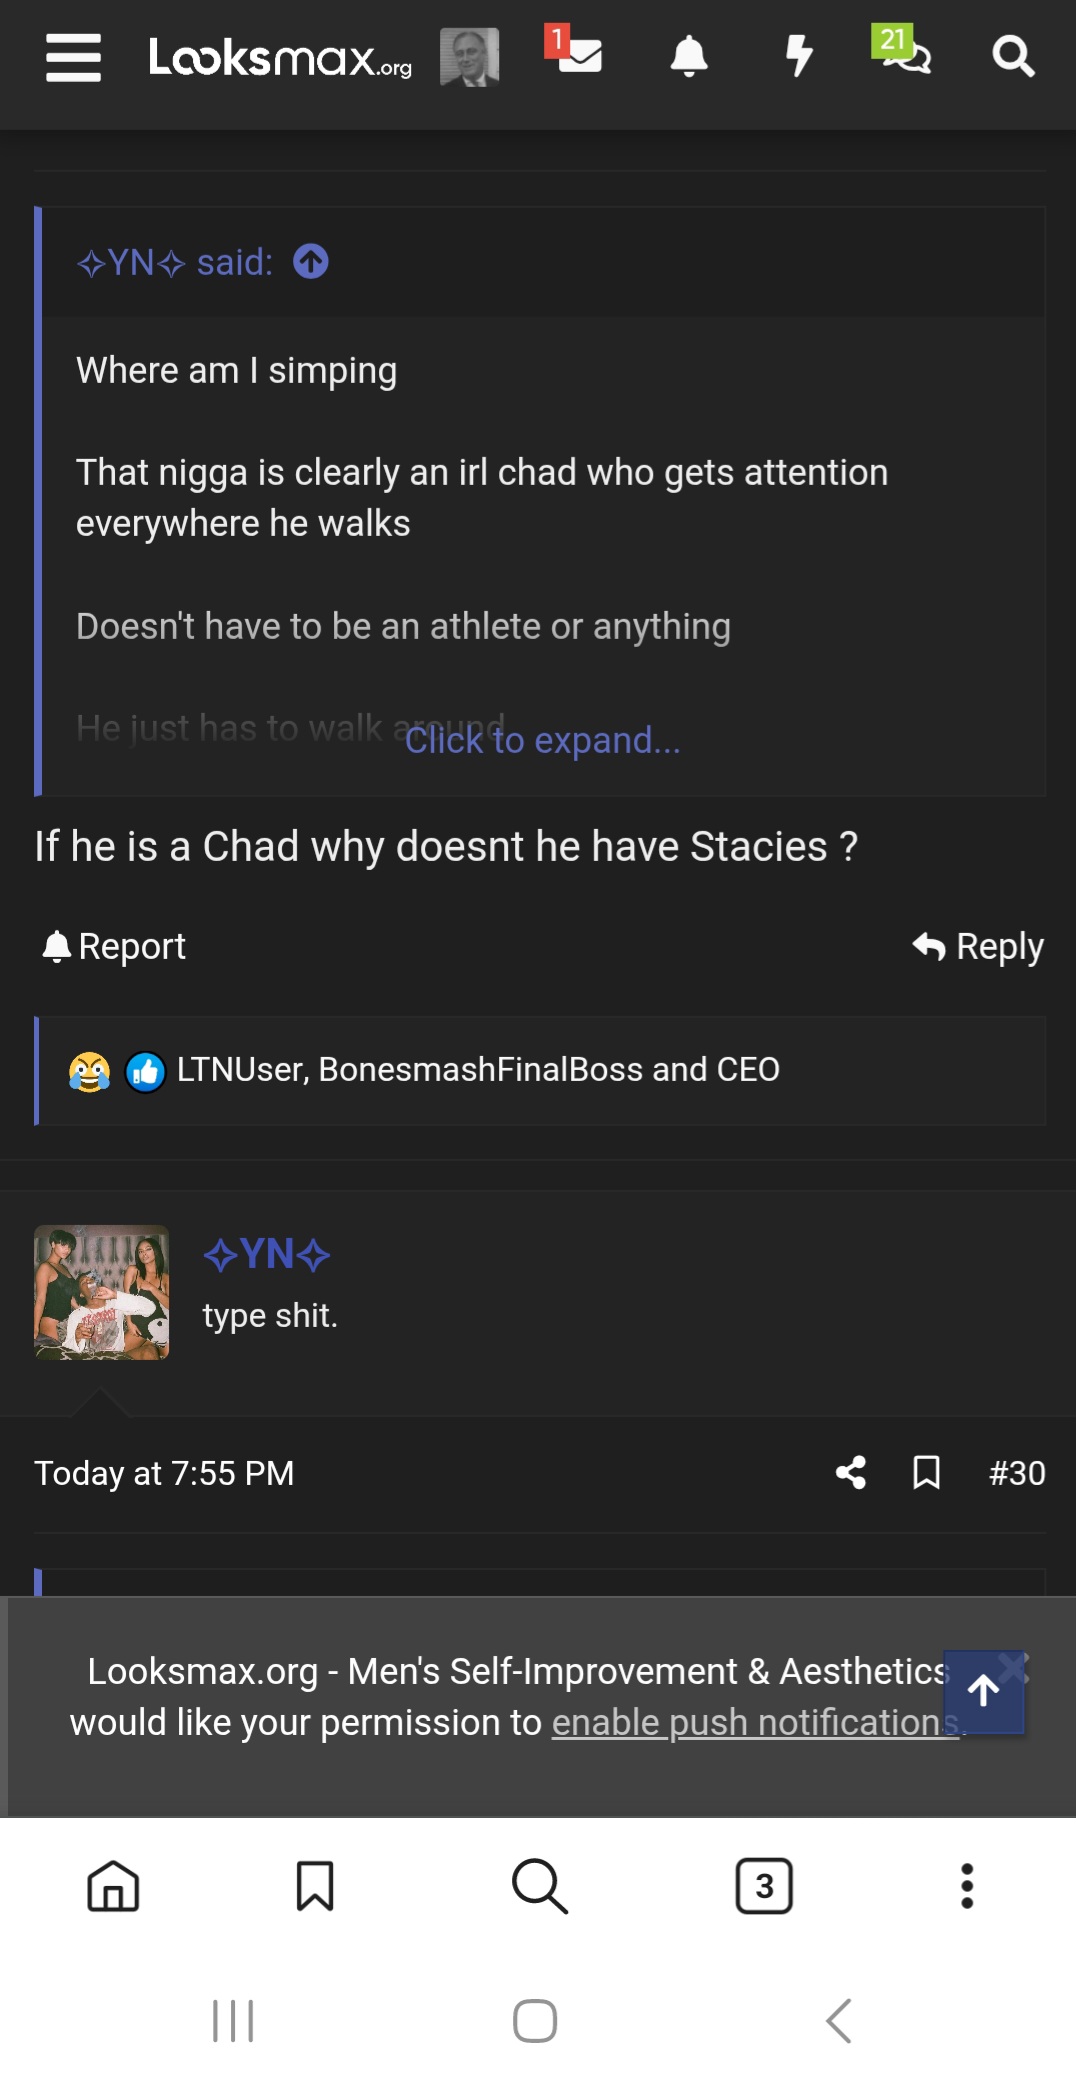Open the browser three-dot menu

(x=965, y=1886)
